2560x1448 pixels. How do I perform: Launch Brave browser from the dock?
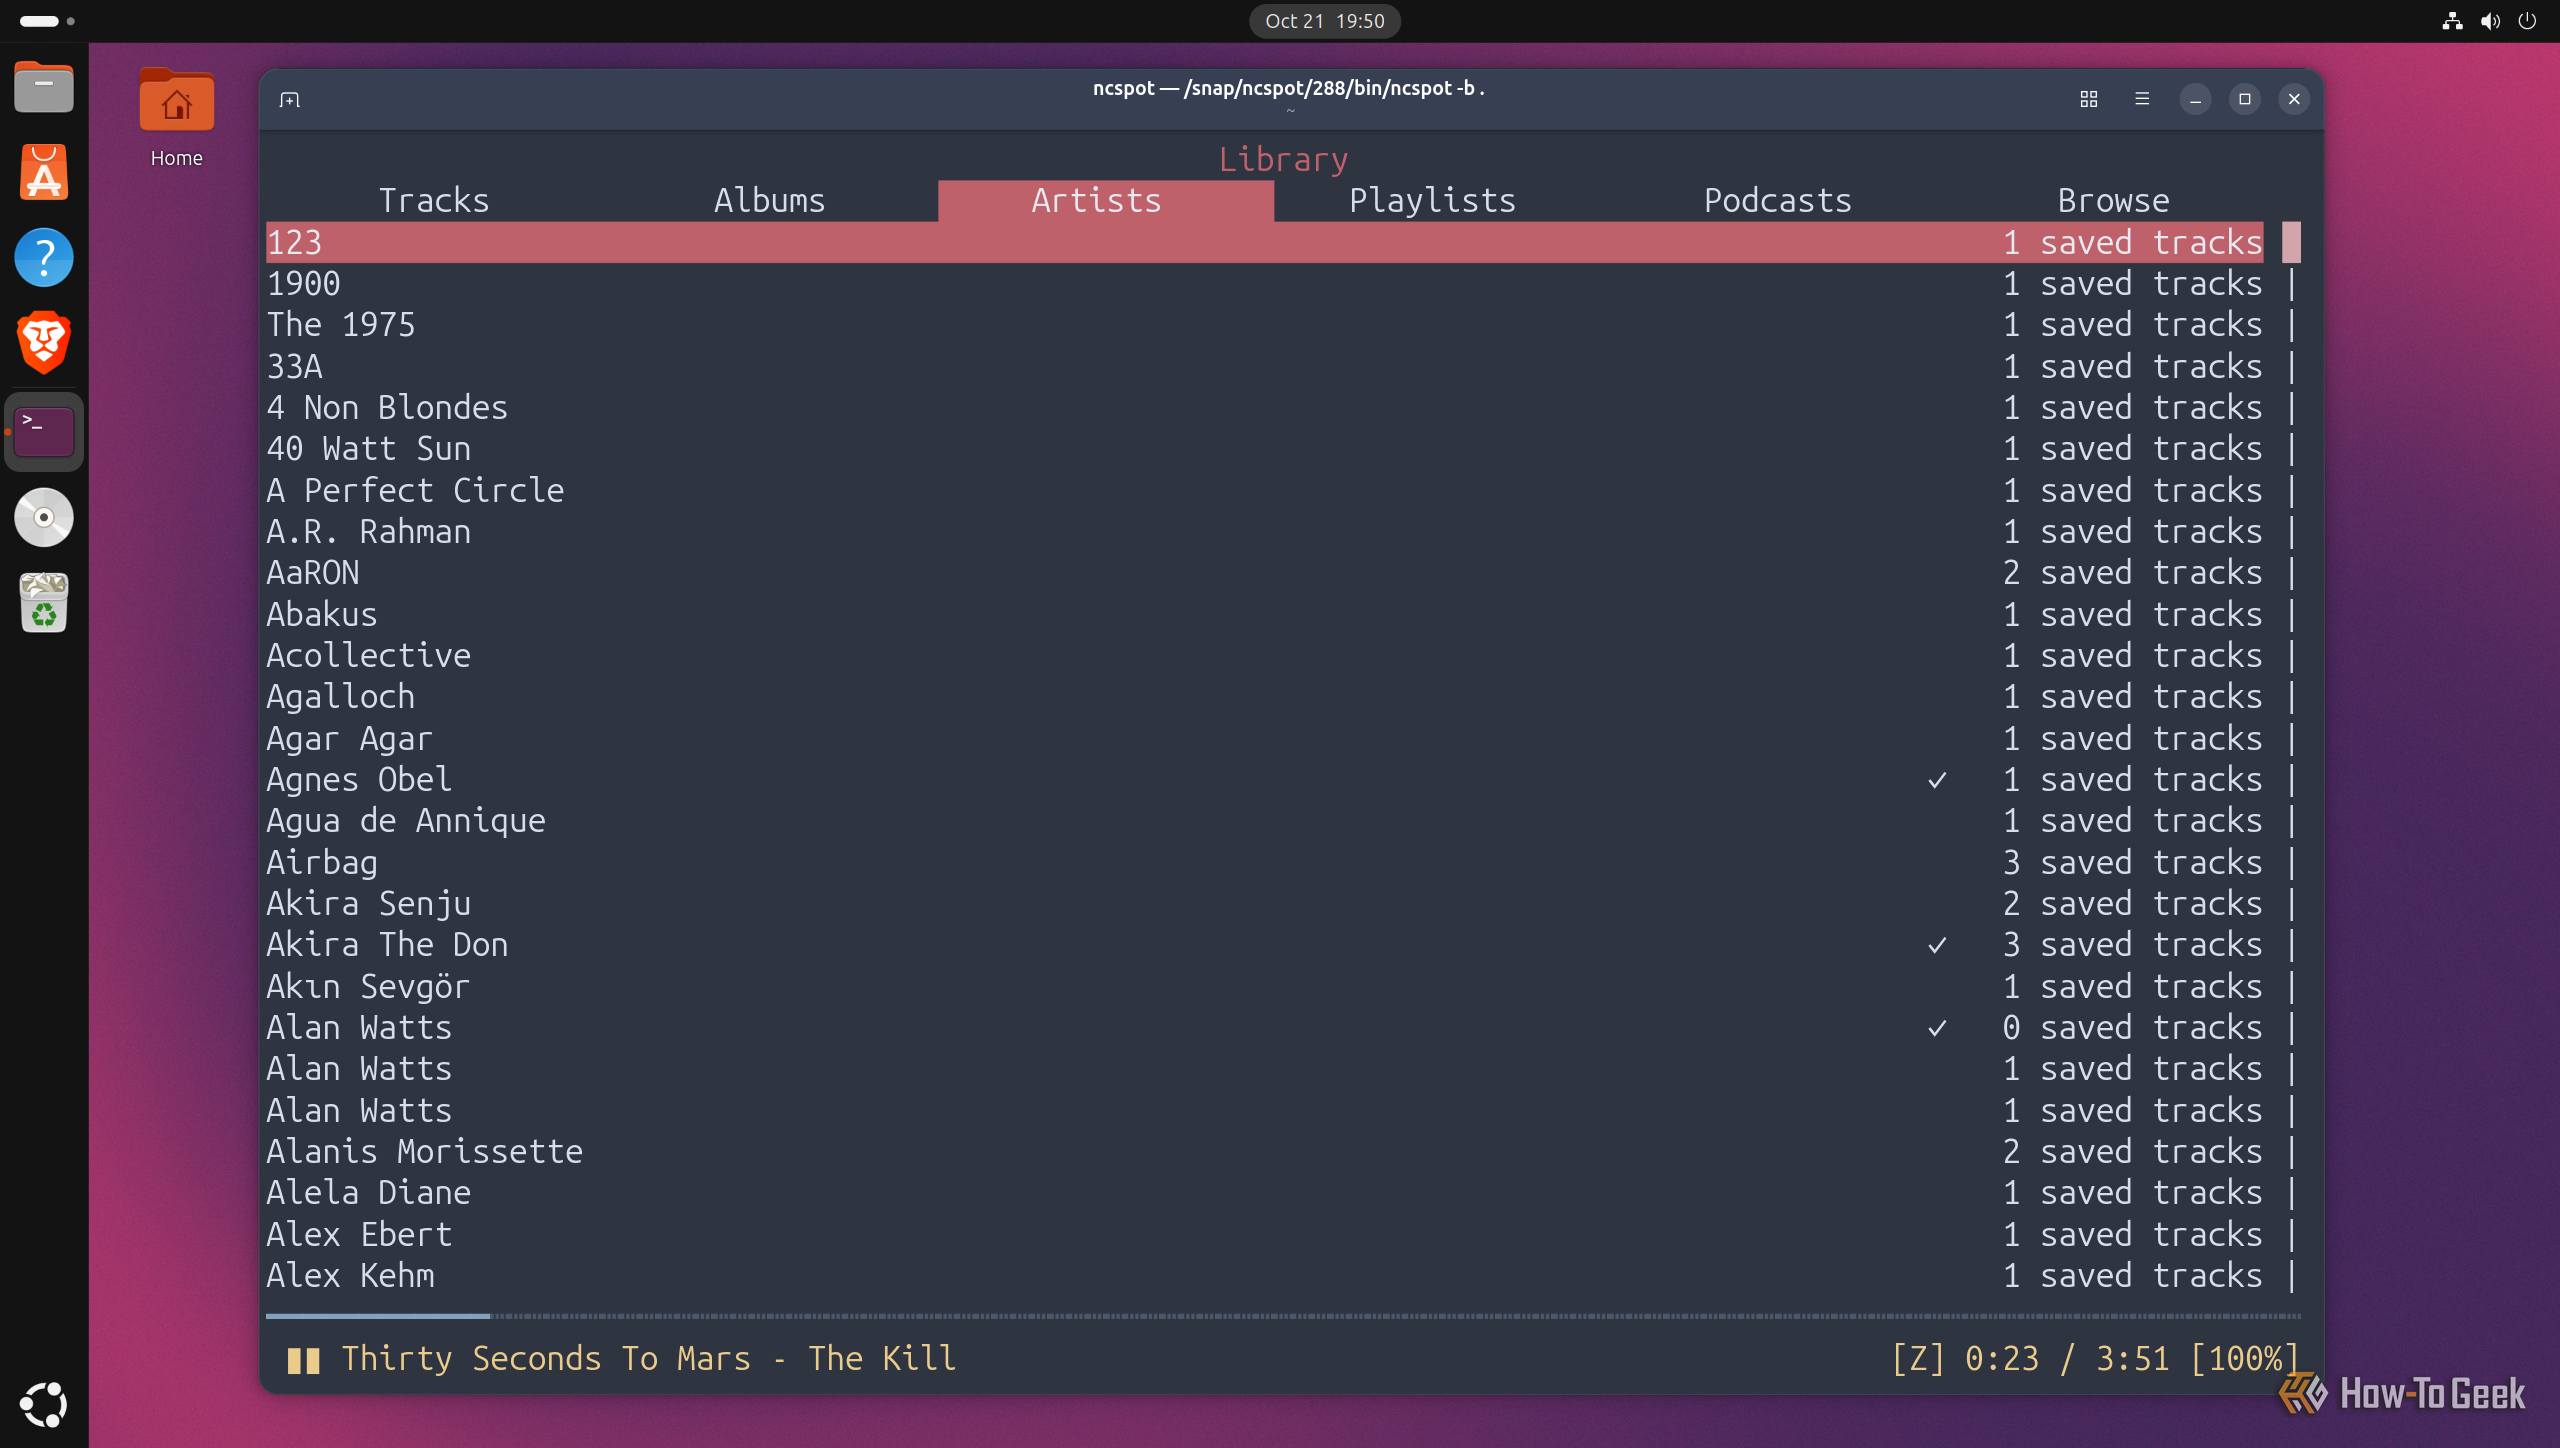[x=44, y=342]
